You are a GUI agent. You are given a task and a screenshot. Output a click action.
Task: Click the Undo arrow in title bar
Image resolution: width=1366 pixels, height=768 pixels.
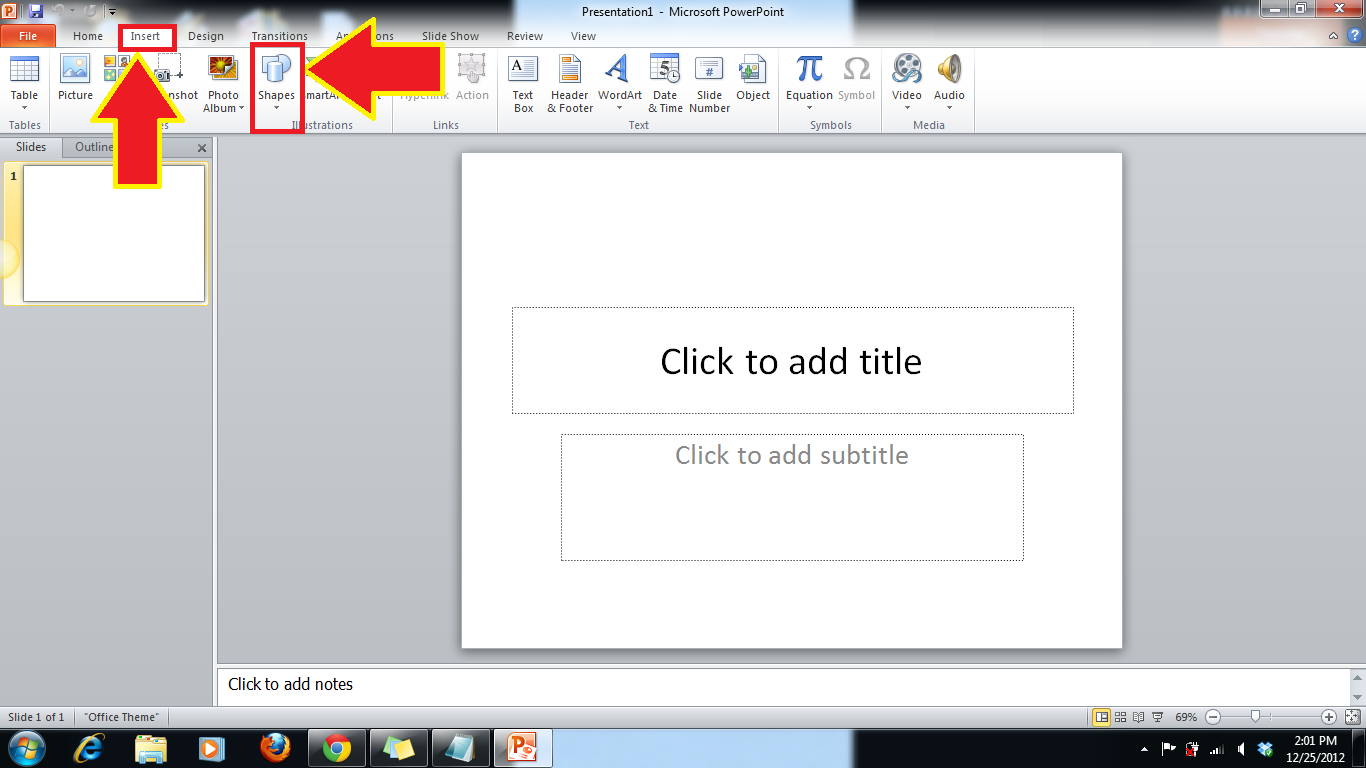click(x=59, y=11)
